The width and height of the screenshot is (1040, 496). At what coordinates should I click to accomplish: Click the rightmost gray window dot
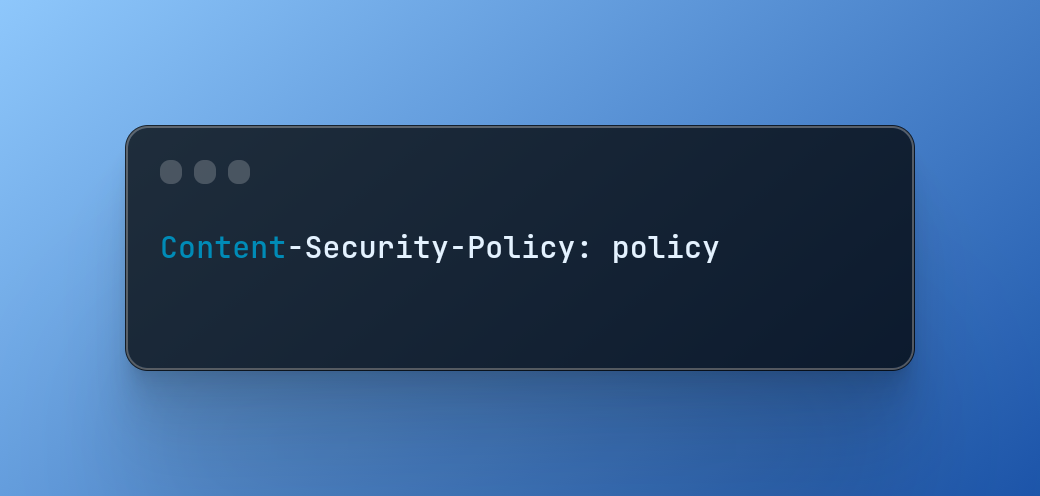(239, 172)
